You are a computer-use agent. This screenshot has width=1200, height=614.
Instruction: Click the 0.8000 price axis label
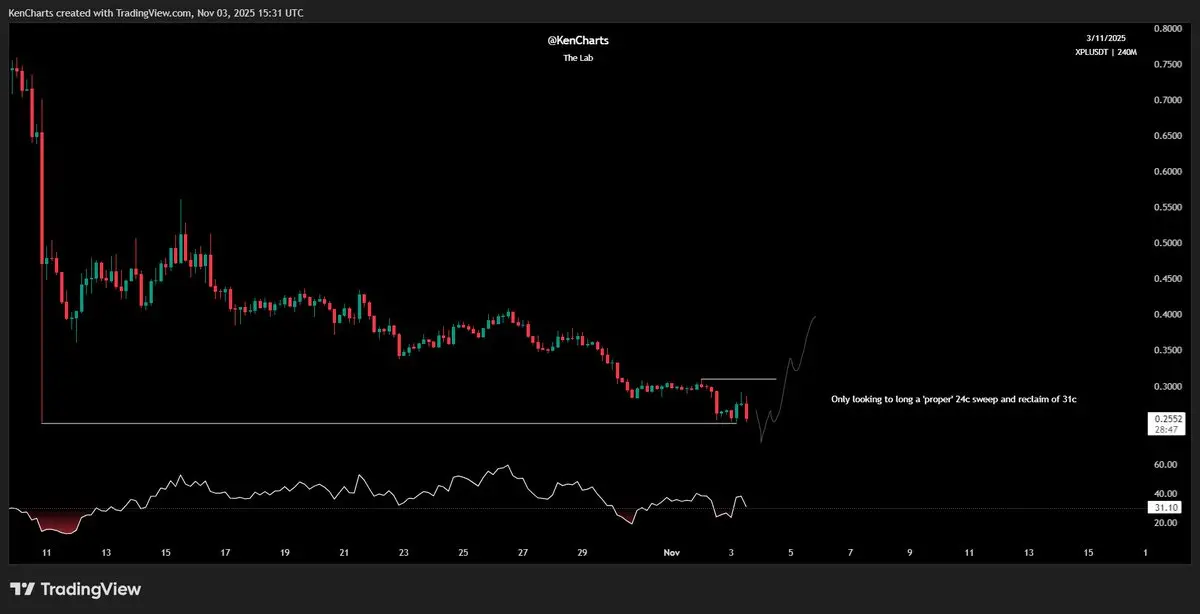coord(1168,28)
